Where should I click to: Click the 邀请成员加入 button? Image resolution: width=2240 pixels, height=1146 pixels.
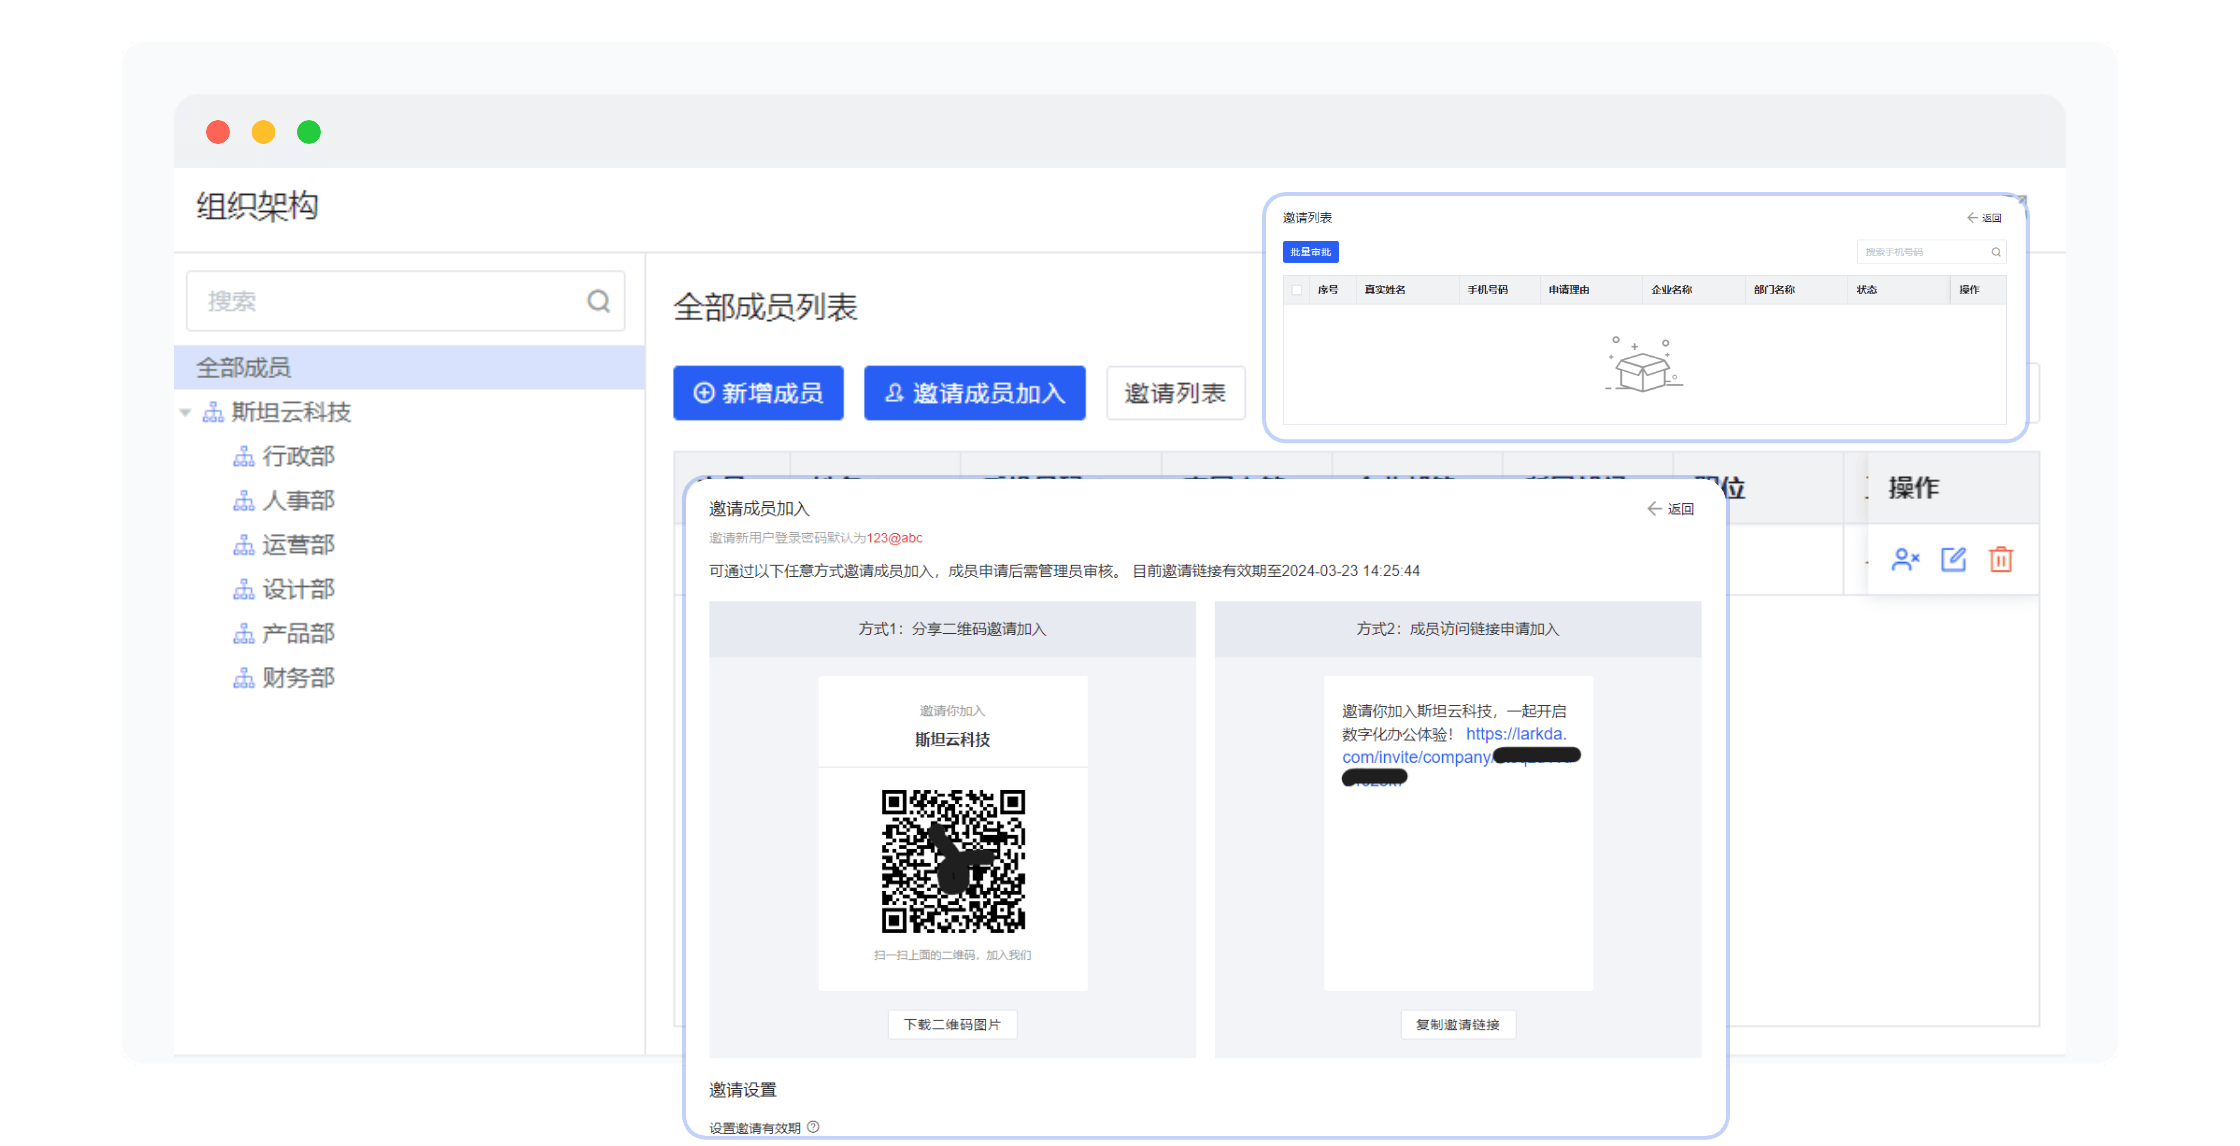point(974,393)
